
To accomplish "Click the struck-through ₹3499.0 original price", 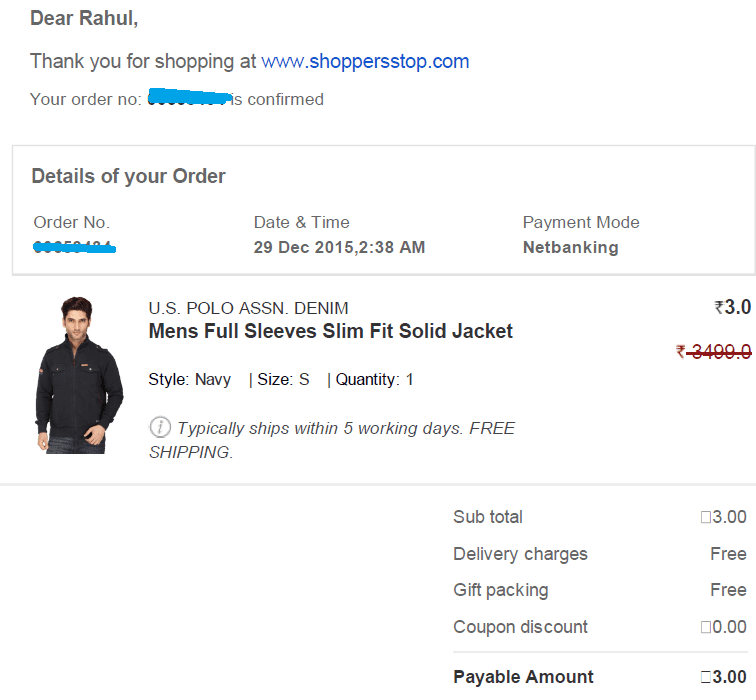I will [714, 352].
